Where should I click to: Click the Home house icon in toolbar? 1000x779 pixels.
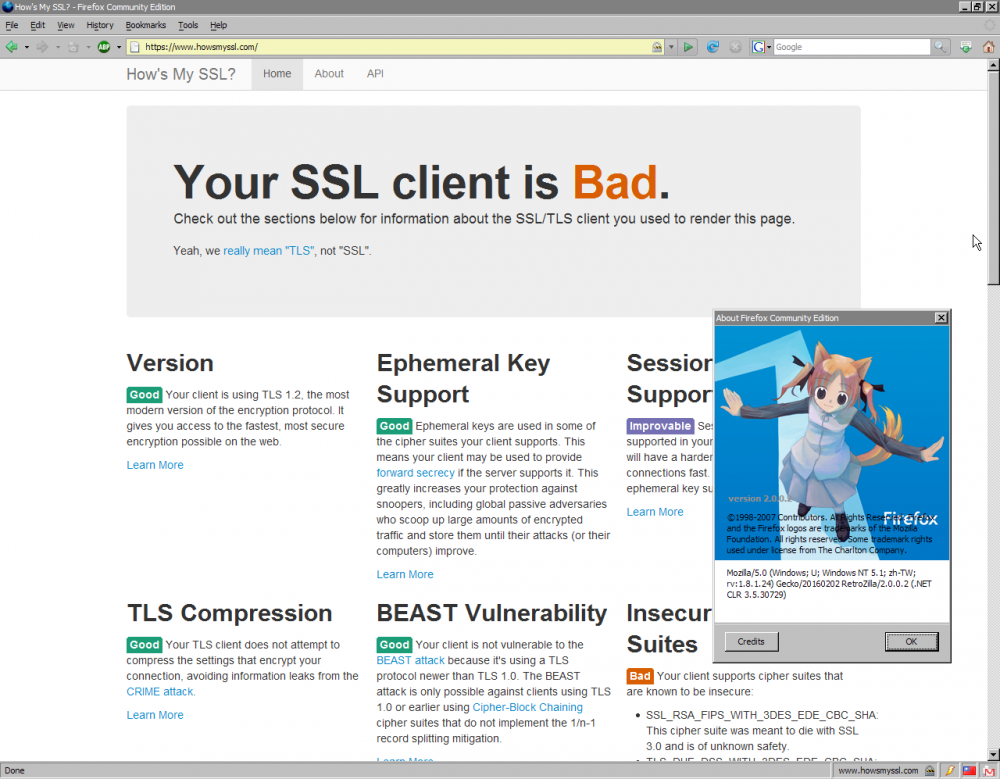[988, 47]
